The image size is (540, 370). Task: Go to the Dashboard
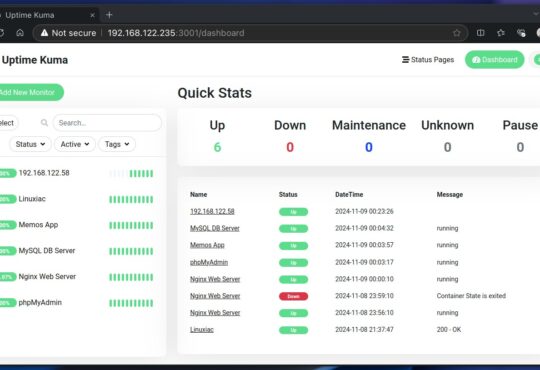point(495,60)
